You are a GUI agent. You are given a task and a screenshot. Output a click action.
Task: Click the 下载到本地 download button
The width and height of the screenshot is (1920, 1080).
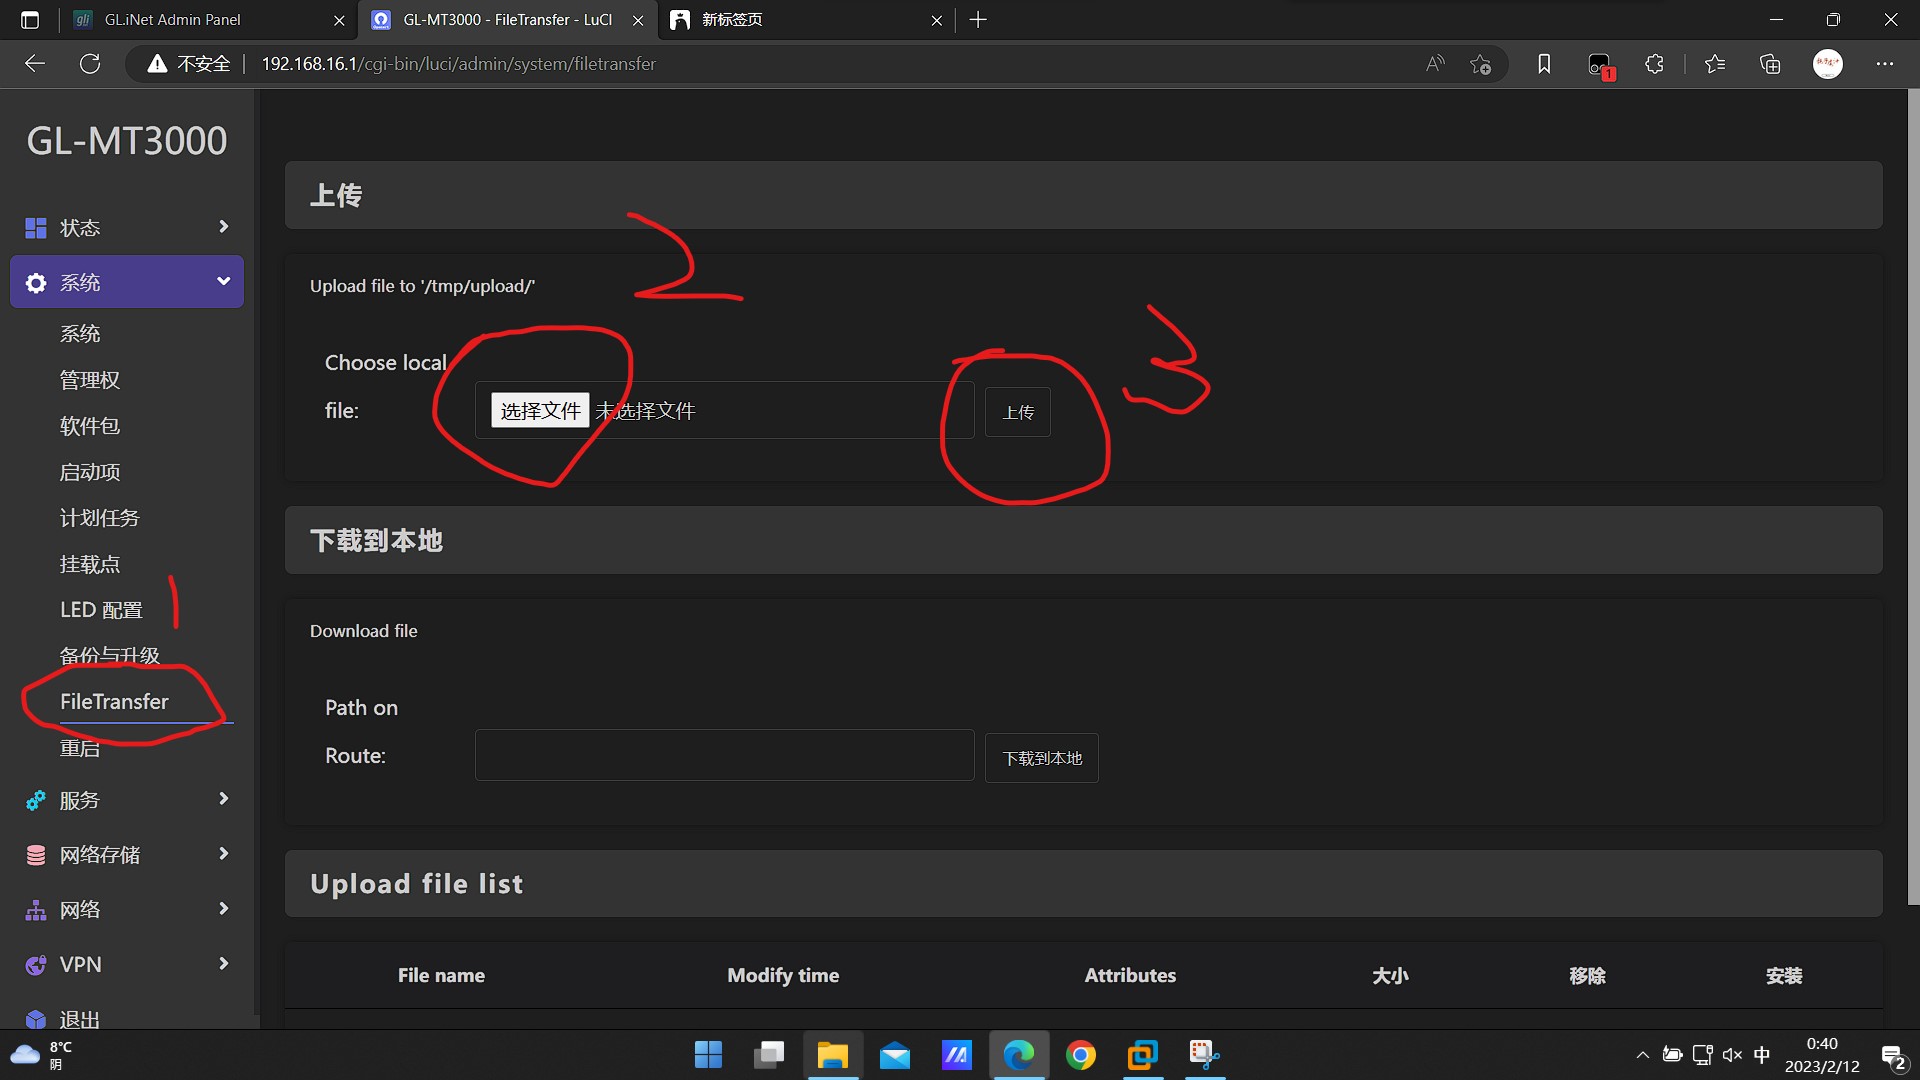(1042, 758)
